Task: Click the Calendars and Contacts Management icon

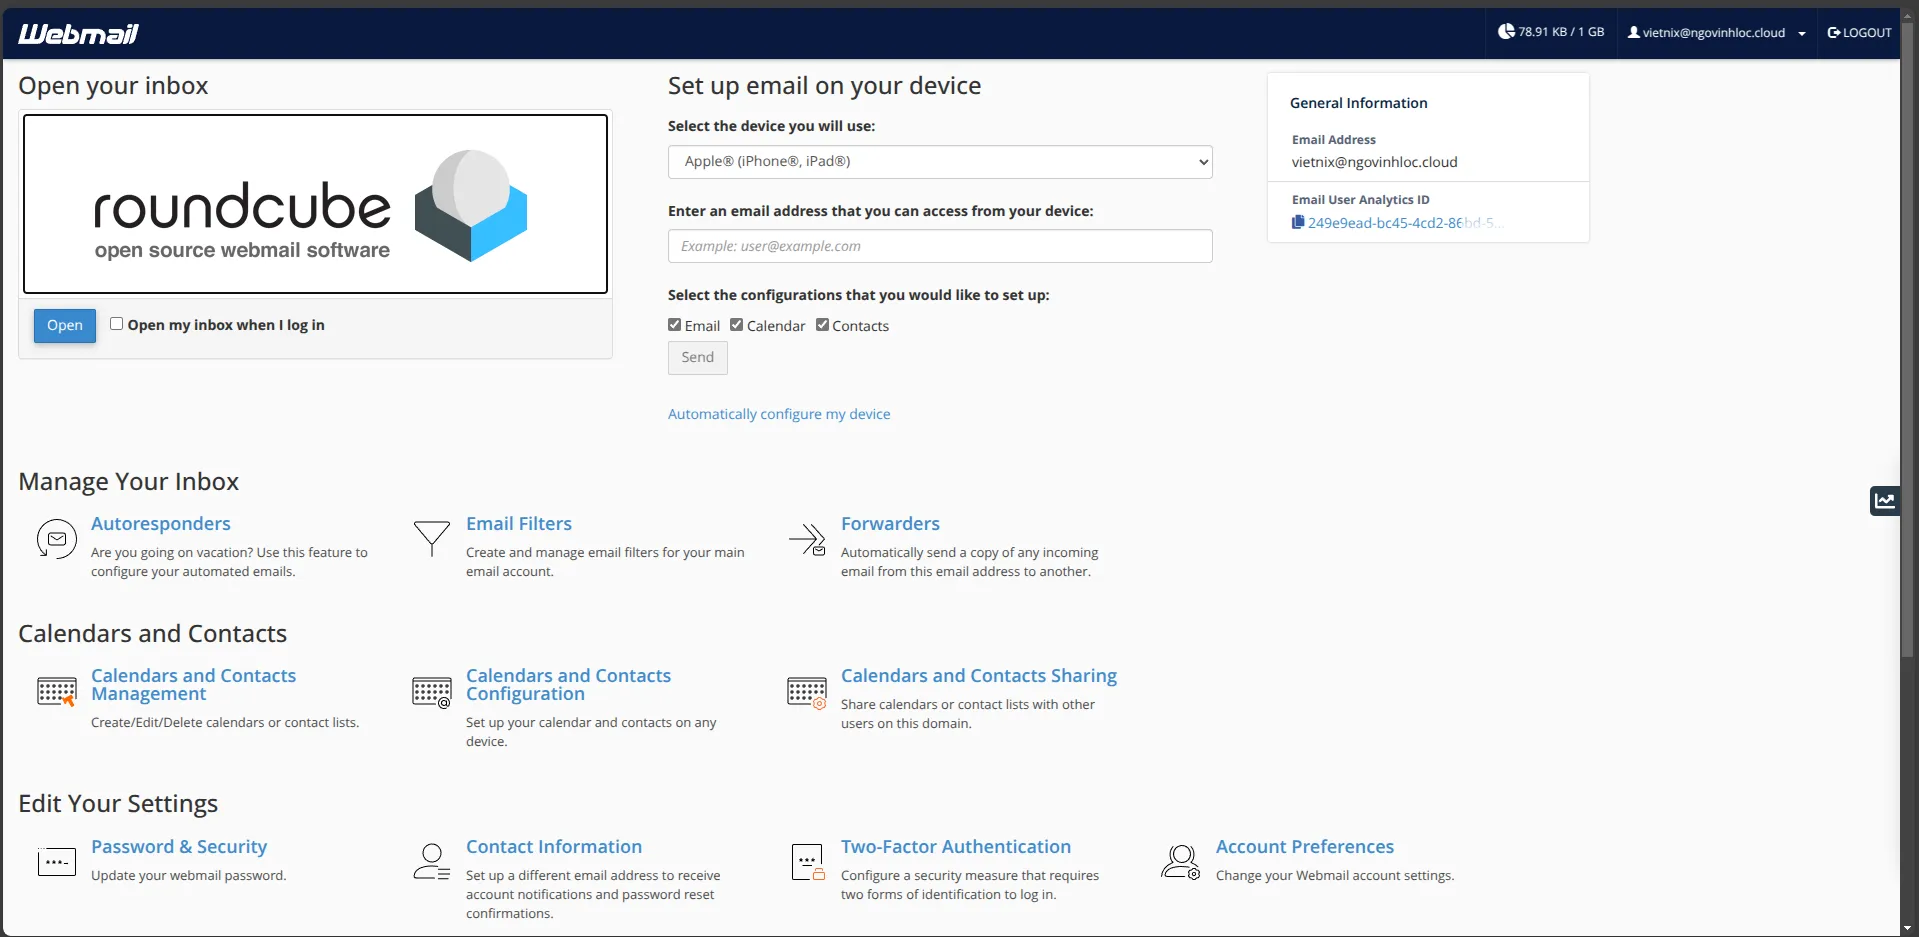Action: point(56,691)
